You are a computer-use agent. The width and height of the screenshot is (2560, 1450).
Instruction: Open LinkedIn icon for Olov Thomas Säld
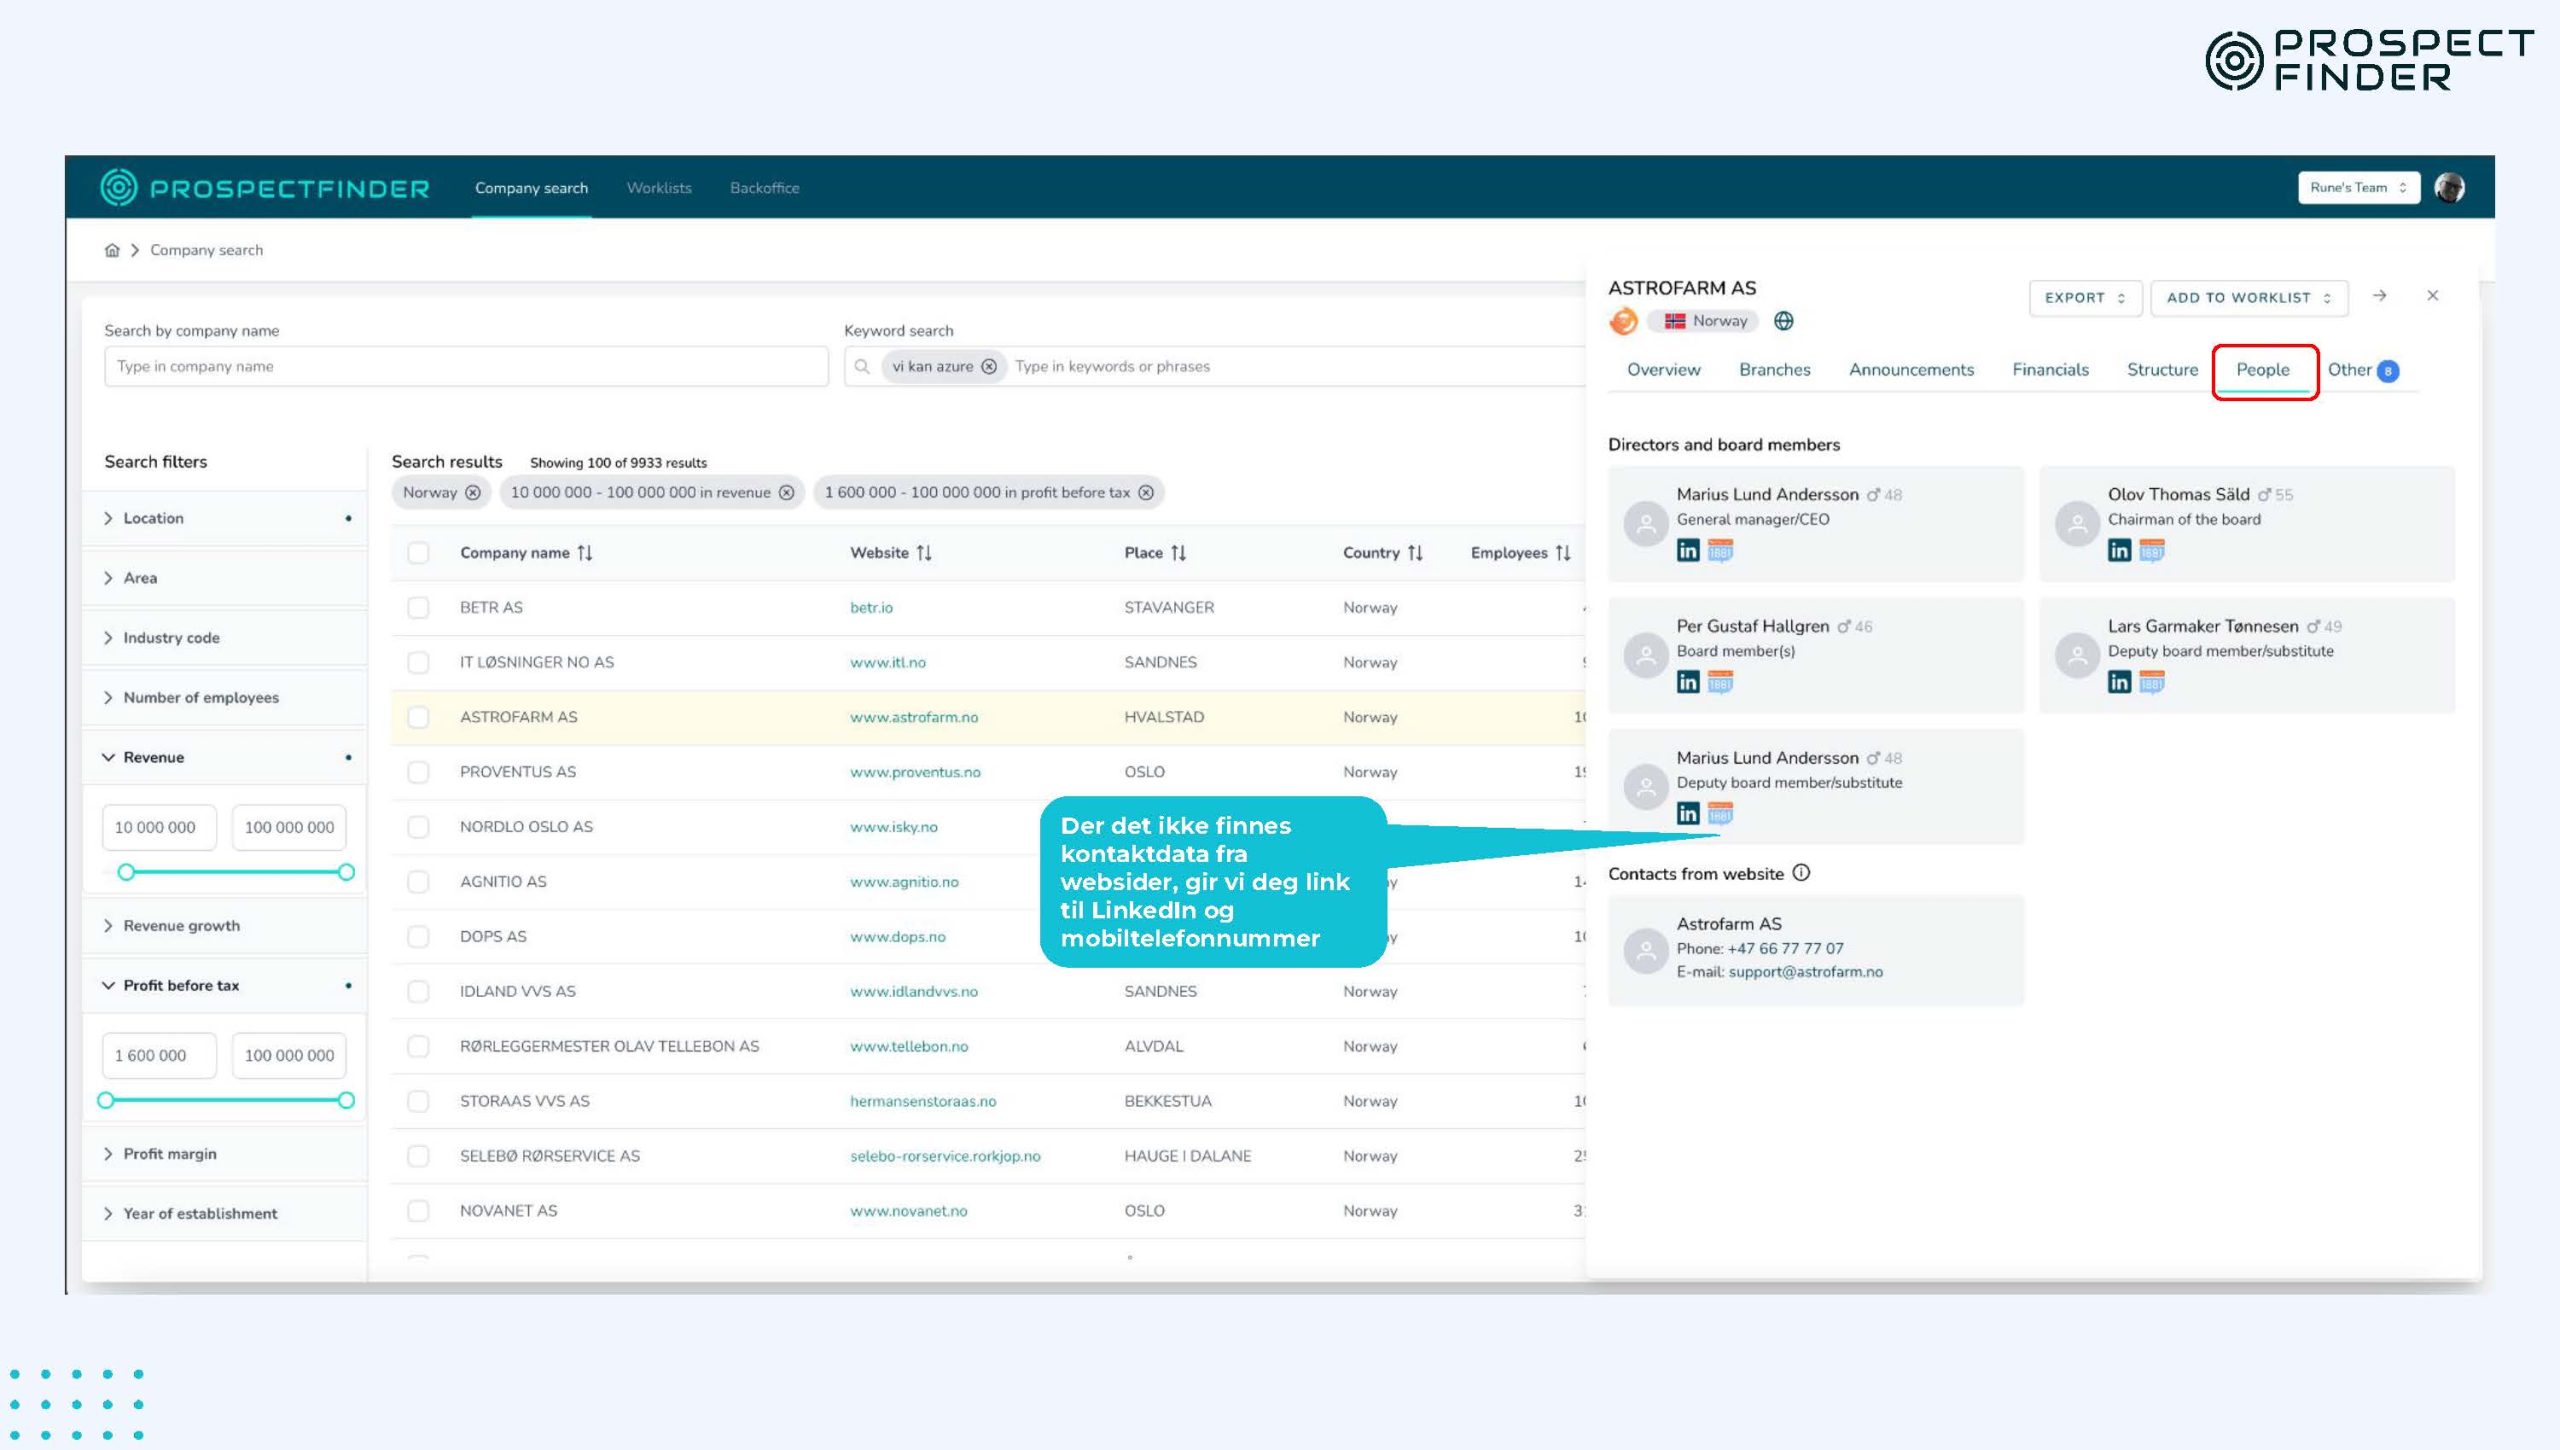(2118, 550)
